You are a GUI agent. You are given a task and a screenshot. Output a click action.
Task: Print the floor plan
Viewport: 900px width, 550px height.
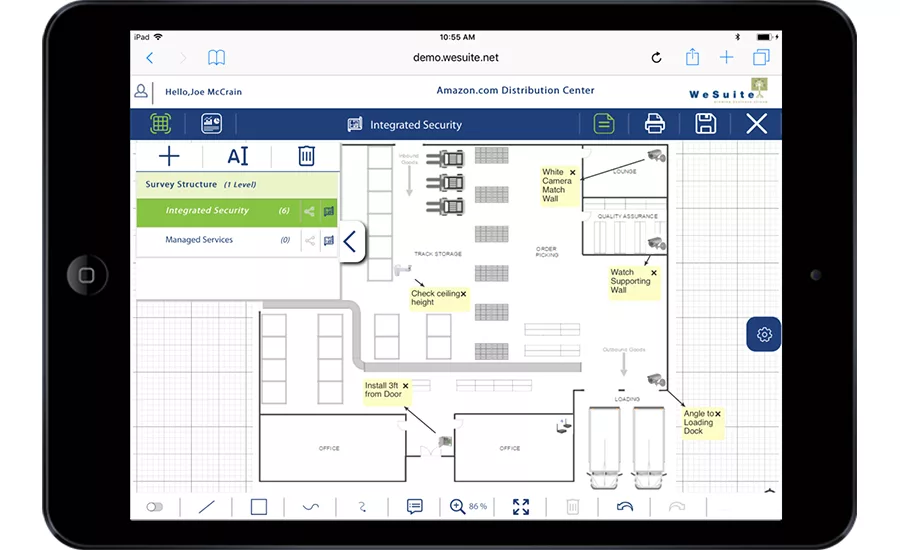pos(654,123)
